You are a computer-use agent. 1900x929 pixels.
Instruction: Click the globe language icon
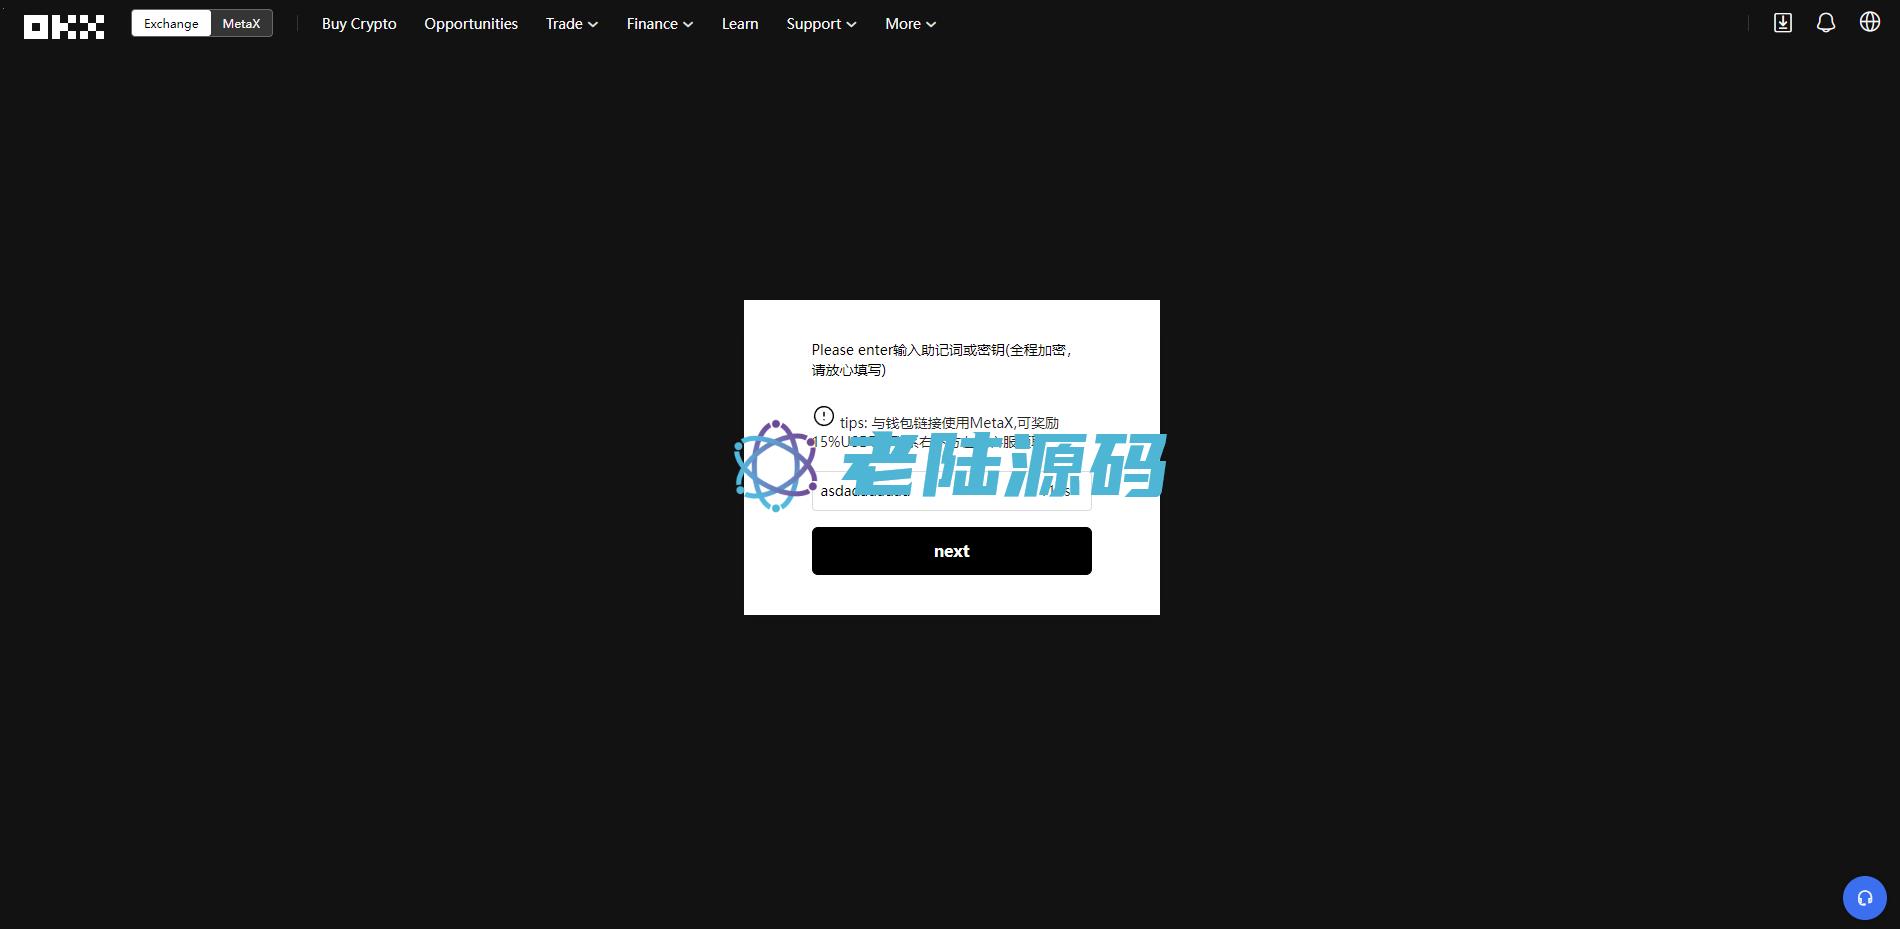tap(1869, 22)
